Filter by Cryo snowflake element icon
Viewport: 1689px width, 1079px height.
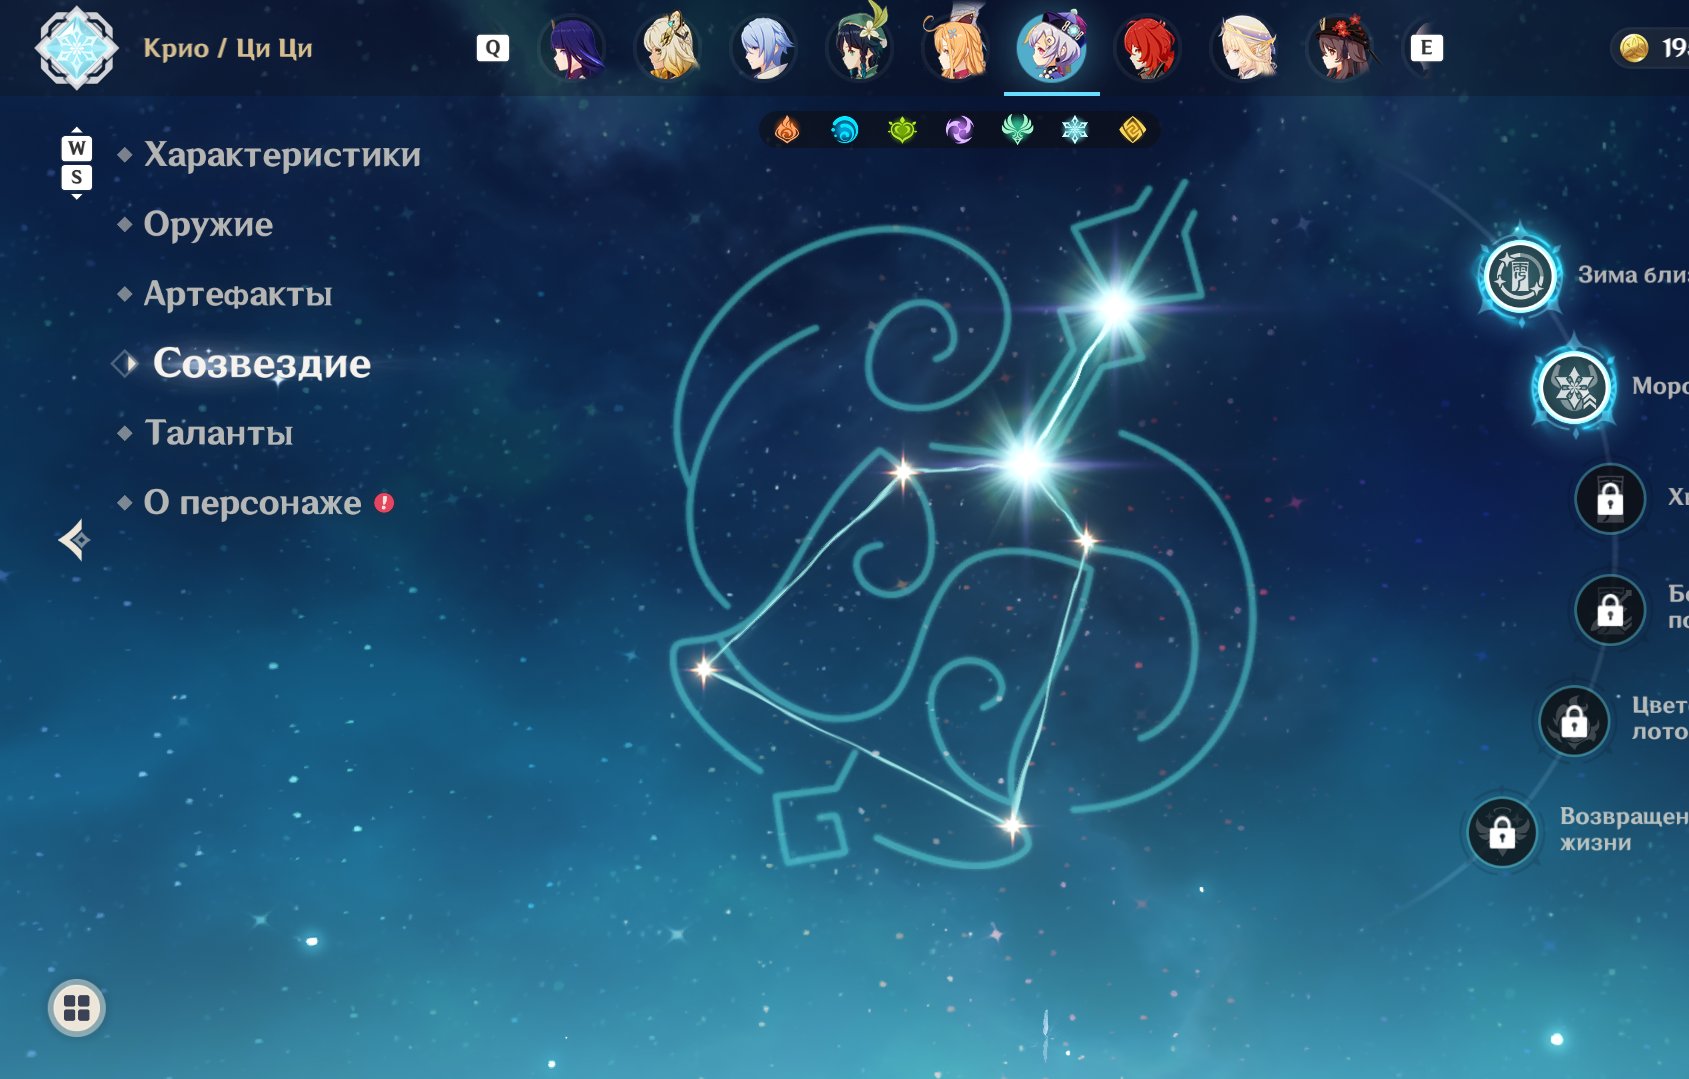(x=1075, y=130)
